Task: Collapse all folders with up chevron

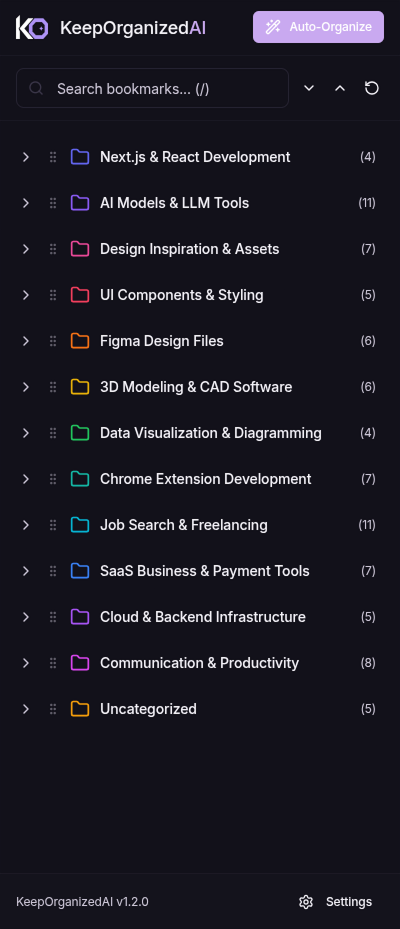Action: [x=340, y=88]
